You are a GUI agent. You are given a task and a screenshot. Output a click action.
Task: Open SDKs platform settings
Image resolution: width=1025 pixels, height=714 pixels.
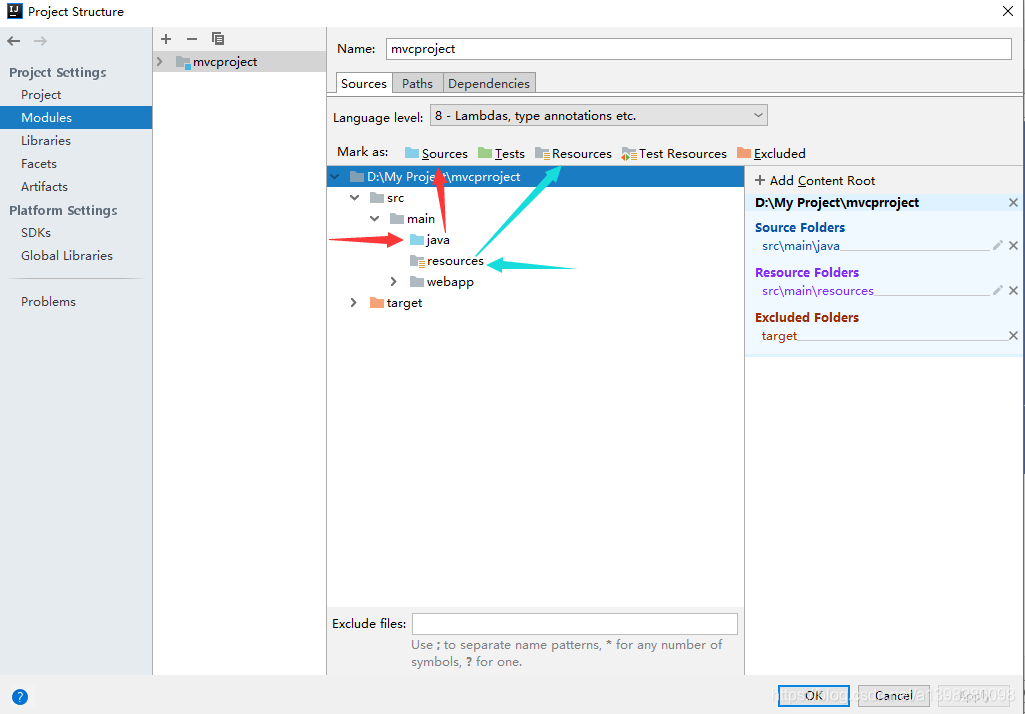35,233
